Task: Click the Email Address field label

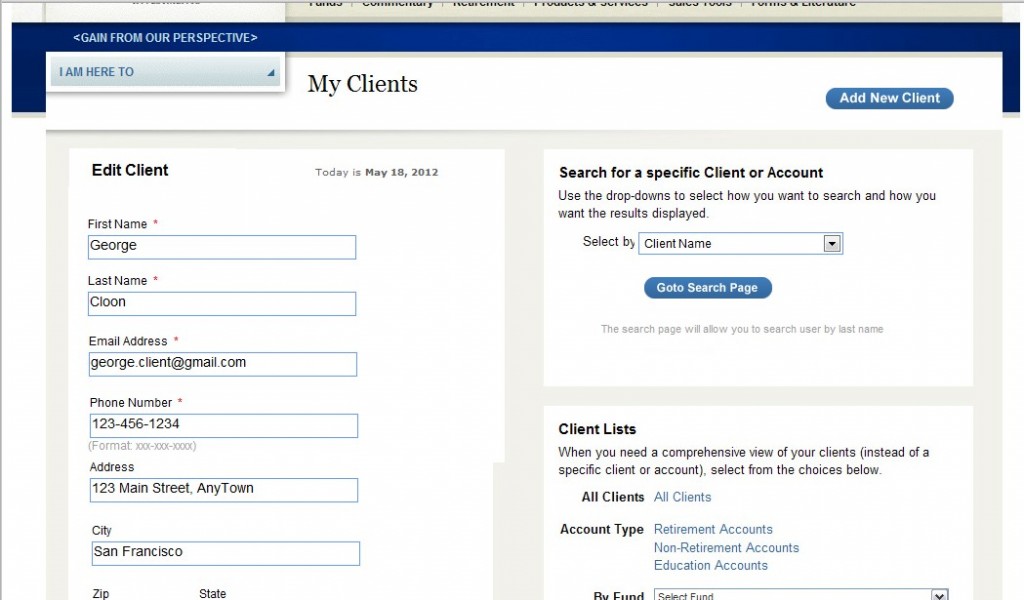Action: tap(128, 341)
